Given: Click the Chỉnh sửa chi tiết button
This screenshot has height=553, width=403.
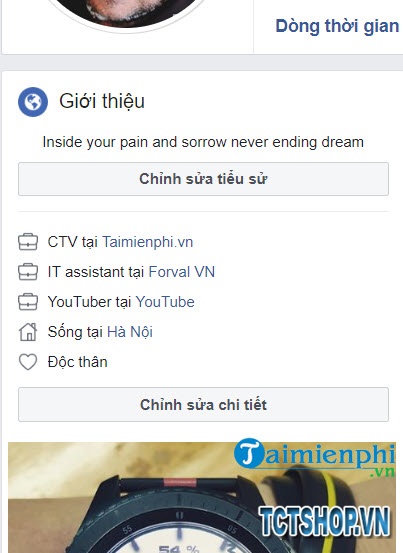Looking at the screenshot, I should (203, 405).
